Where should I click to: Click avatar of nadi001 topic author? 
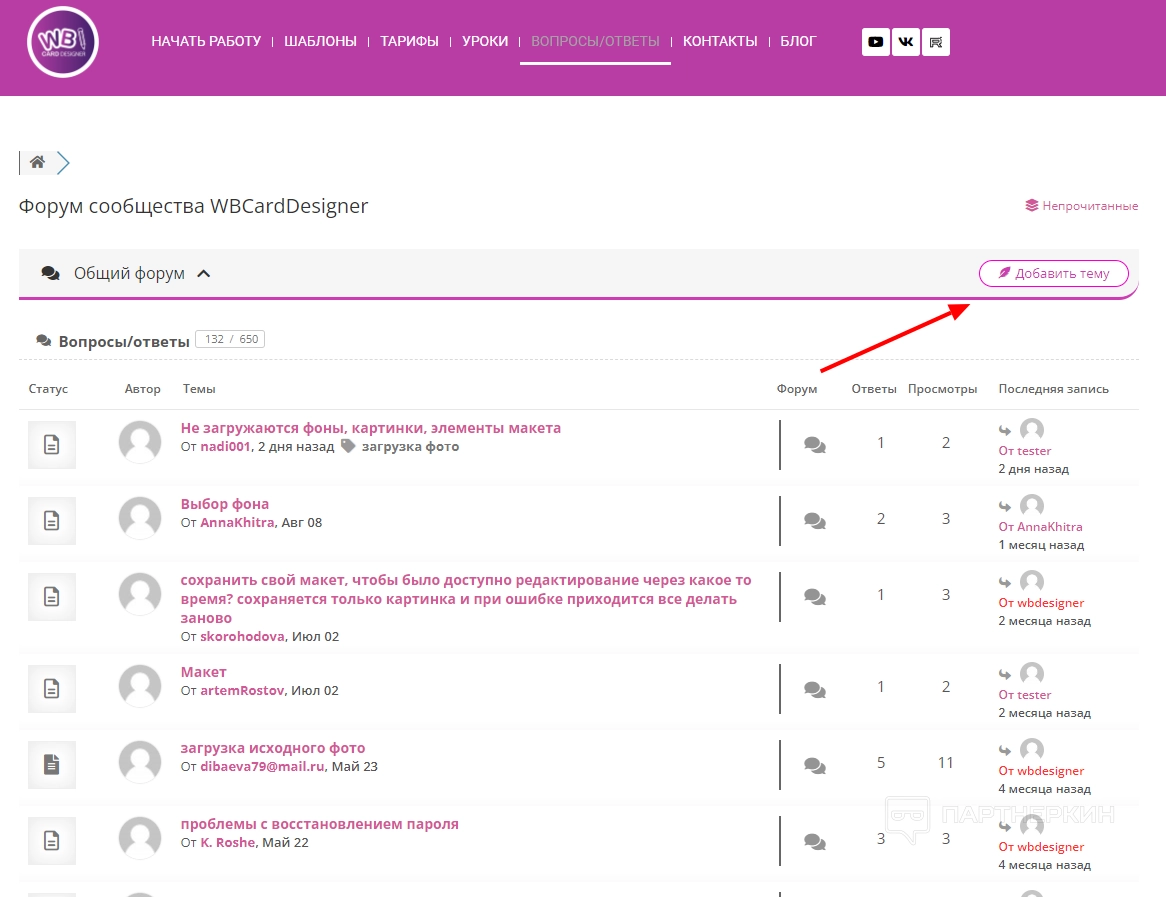pos(140,442)
